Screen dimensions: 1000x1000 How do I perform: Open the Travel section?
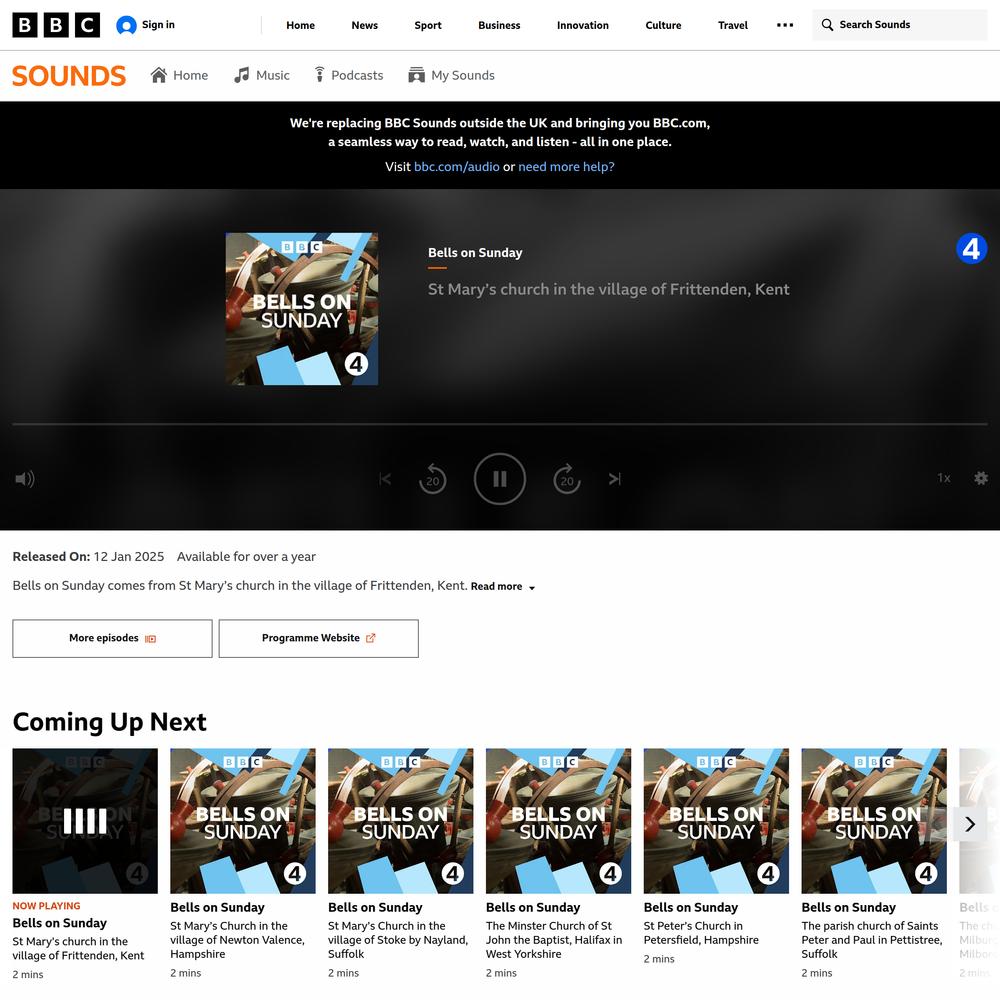tap(732, 26)
